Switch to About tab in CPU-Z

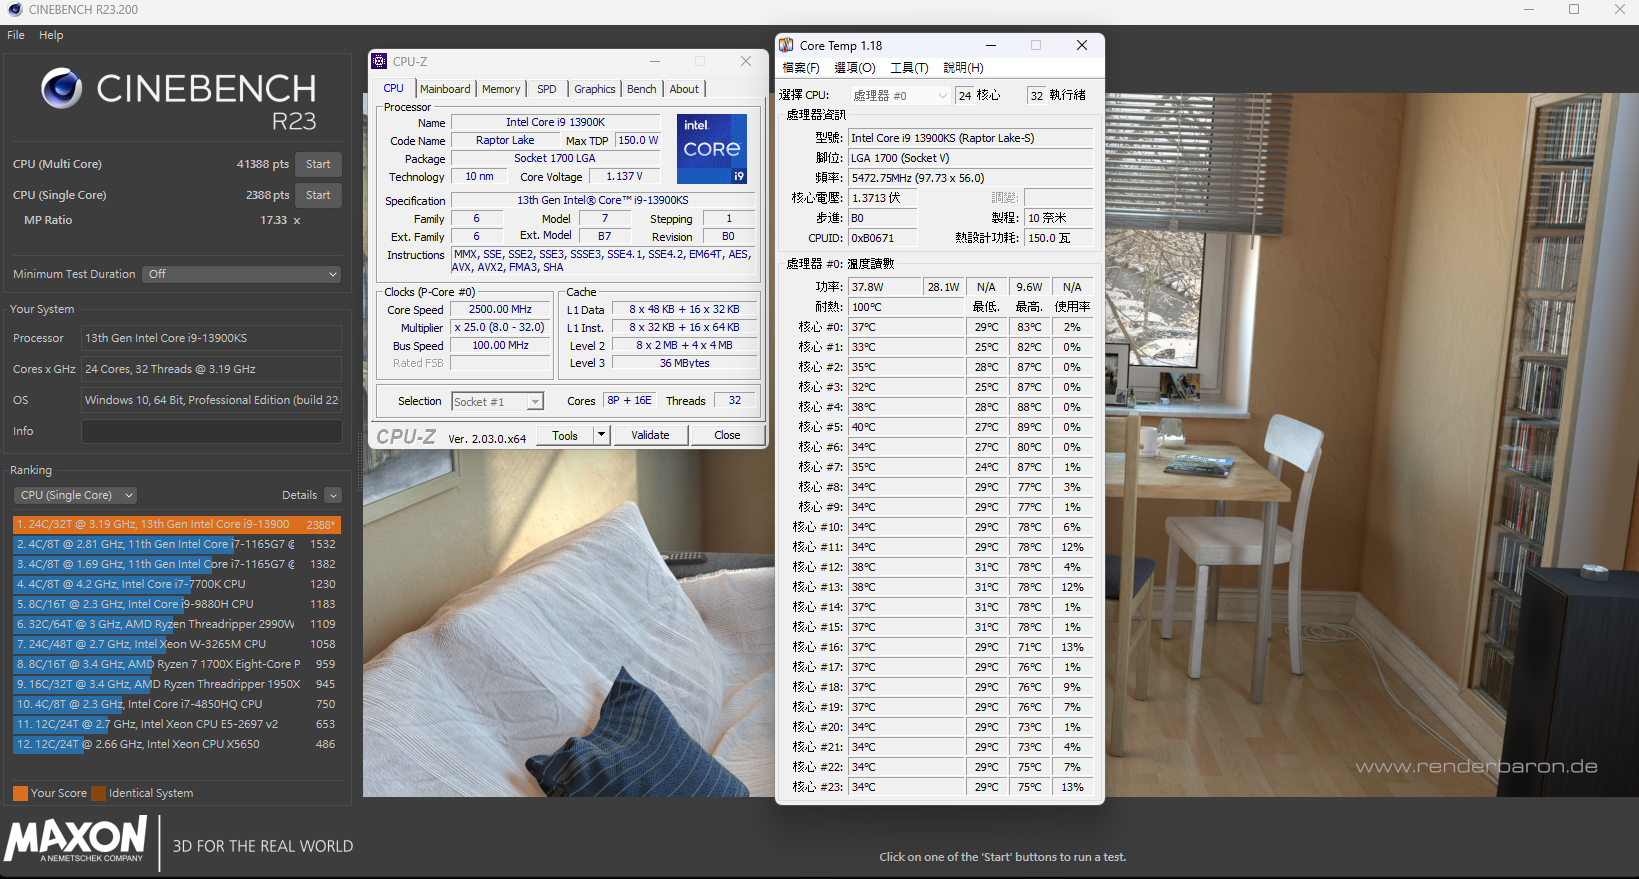click(x=685, y=89)
